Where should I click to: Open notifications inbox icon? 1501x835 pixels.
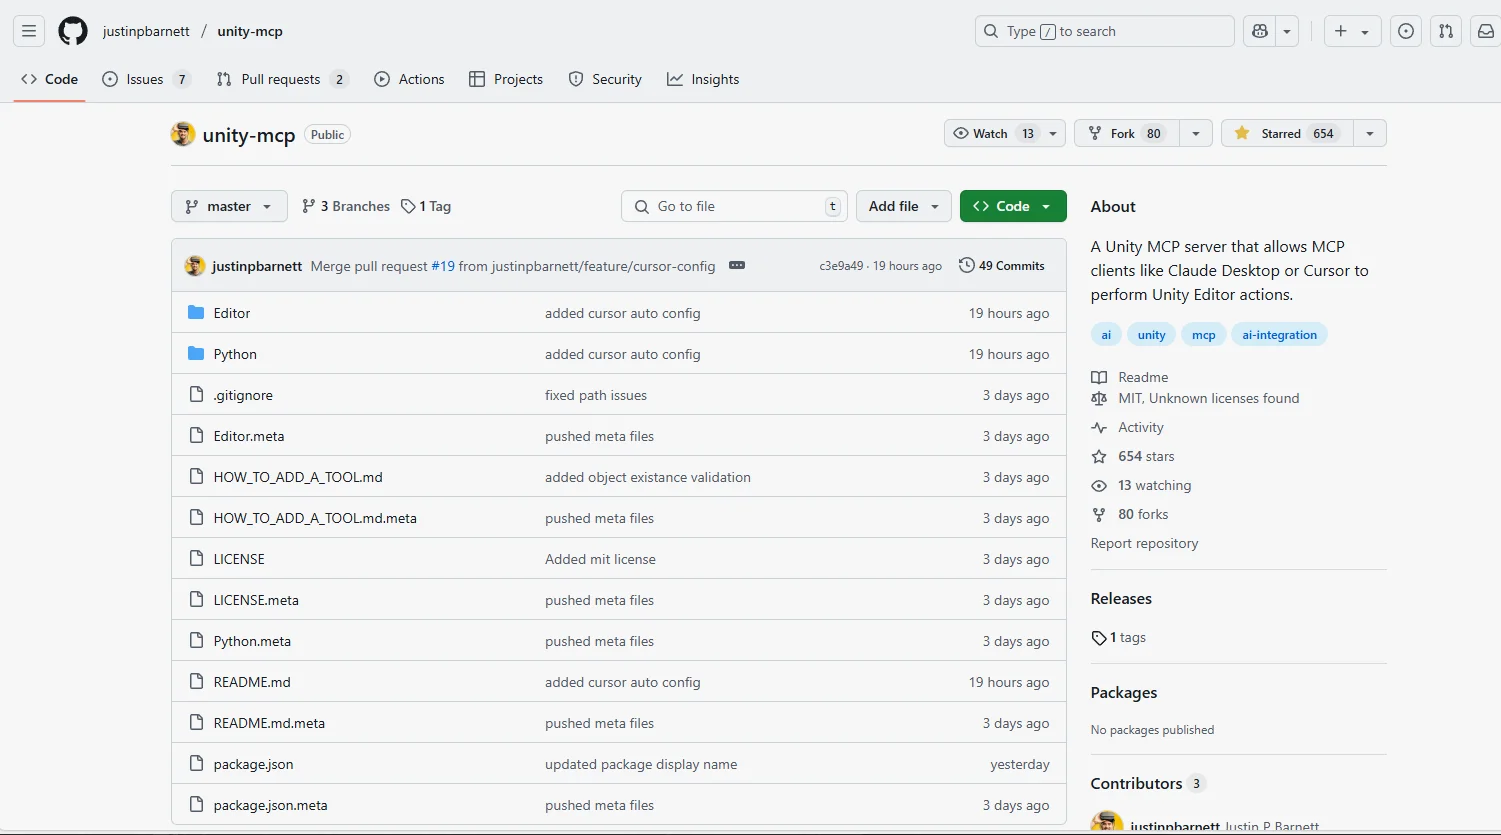[x=1486, y=31]
